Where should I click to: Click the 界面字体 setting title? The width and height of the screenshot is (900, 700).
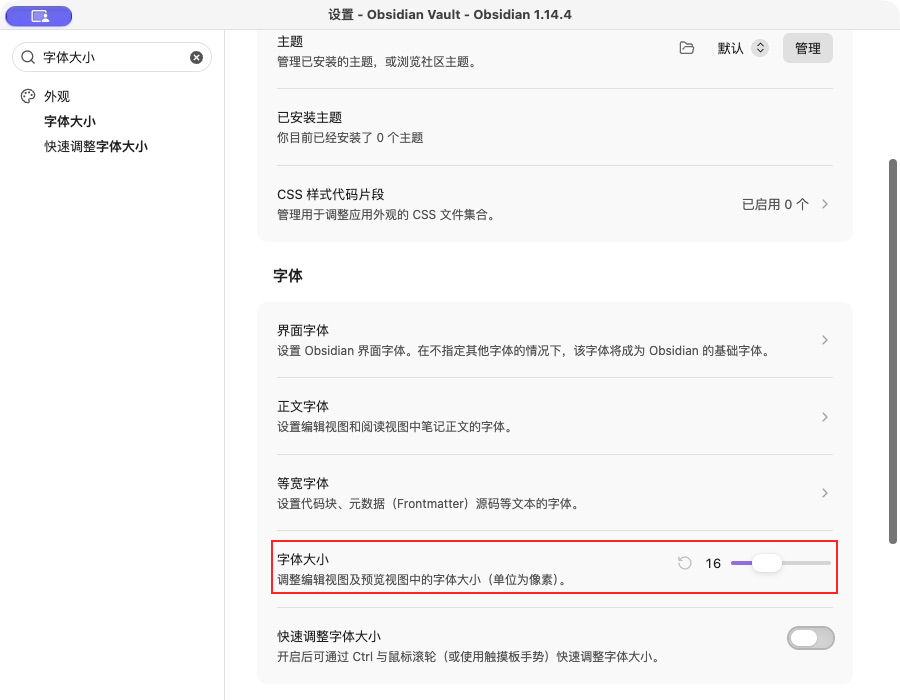(303, 331)
